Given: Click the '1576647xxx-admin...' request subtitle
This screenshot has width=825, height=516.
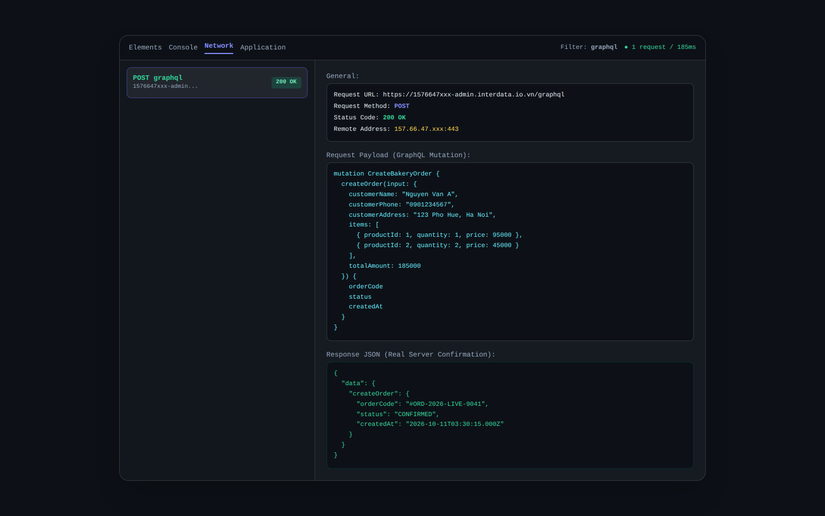Looking at the screenshot, I should 165,86.
